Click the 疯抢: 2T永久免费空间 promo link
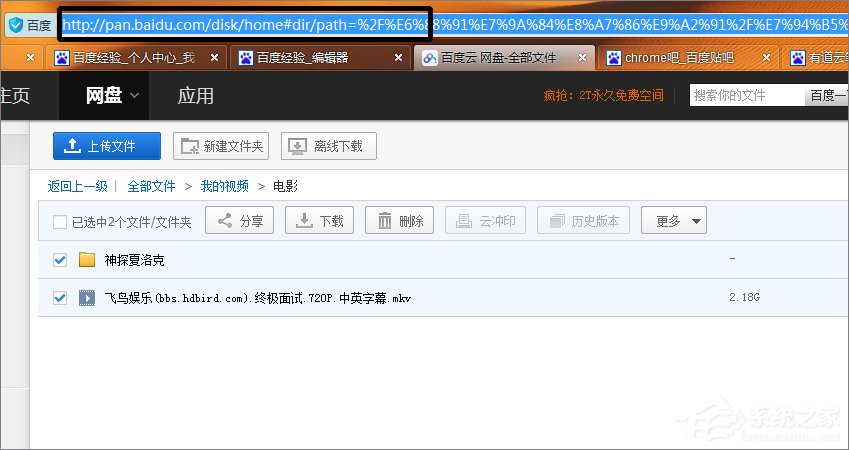The width and height of the screenshot is (849, 450). pos(603,96)
